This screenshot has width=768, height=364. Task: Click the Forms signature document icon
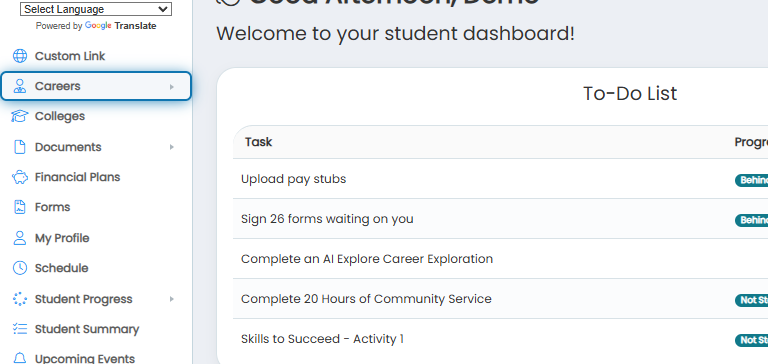pos(20,207)
